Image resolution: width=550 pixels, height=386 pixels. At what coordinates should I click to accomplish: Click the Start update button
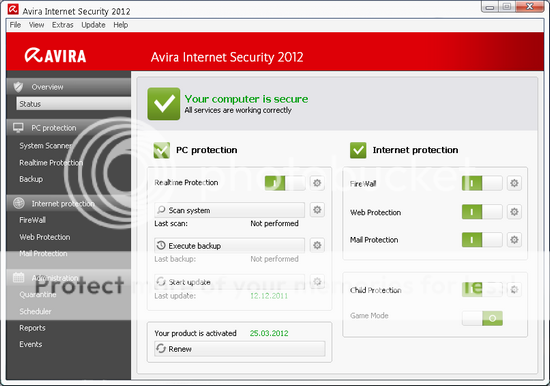229,282
